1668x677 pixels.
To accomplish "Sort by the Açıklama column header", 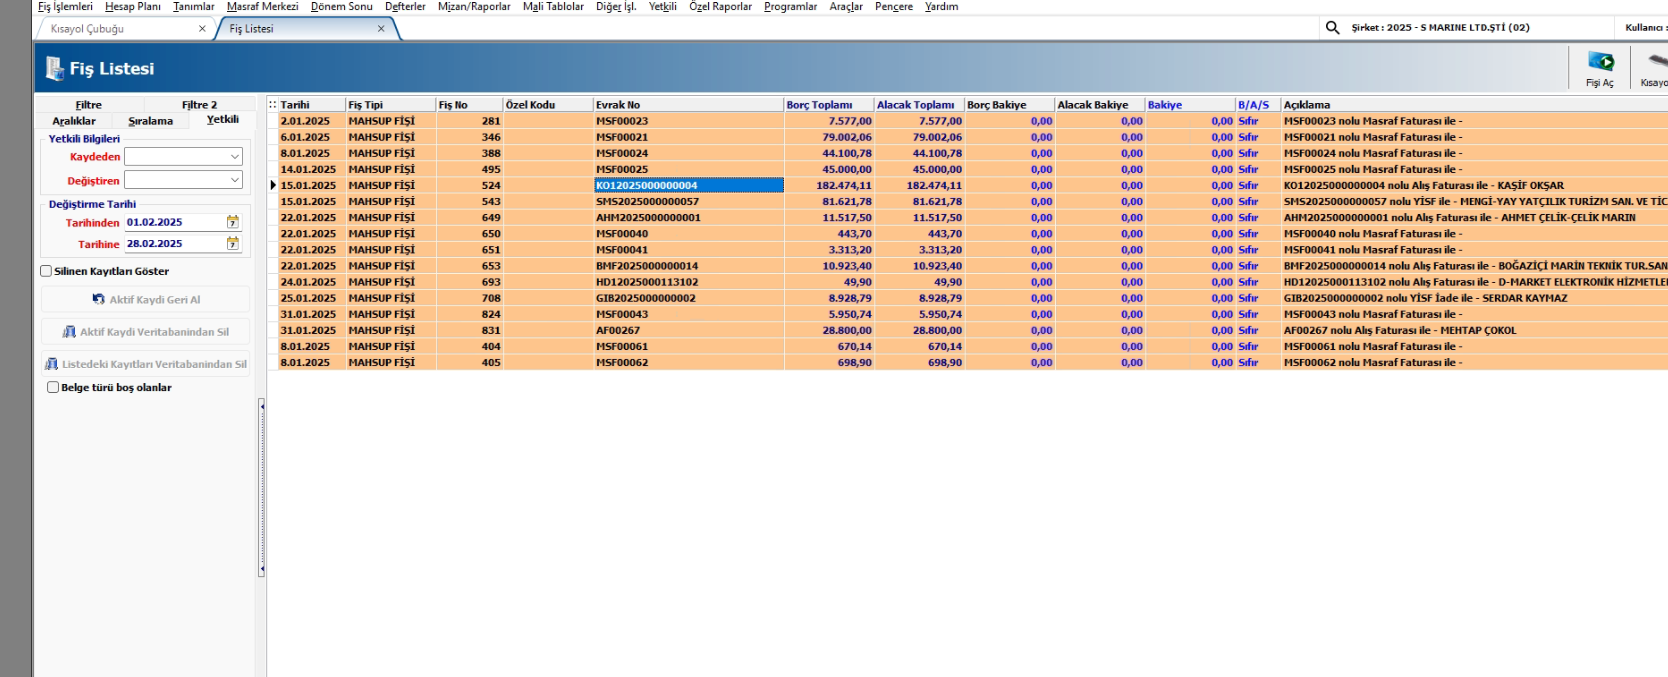I will 1474,104.
